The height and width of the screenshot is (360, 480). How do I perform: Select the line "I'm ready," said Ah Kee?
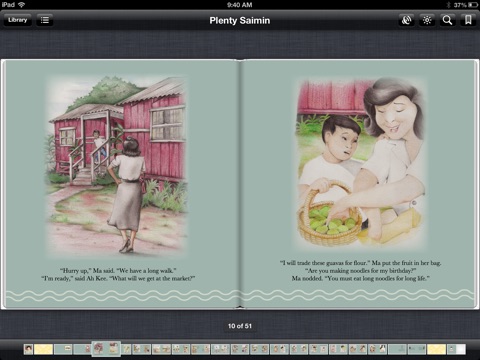coord(118,278)
